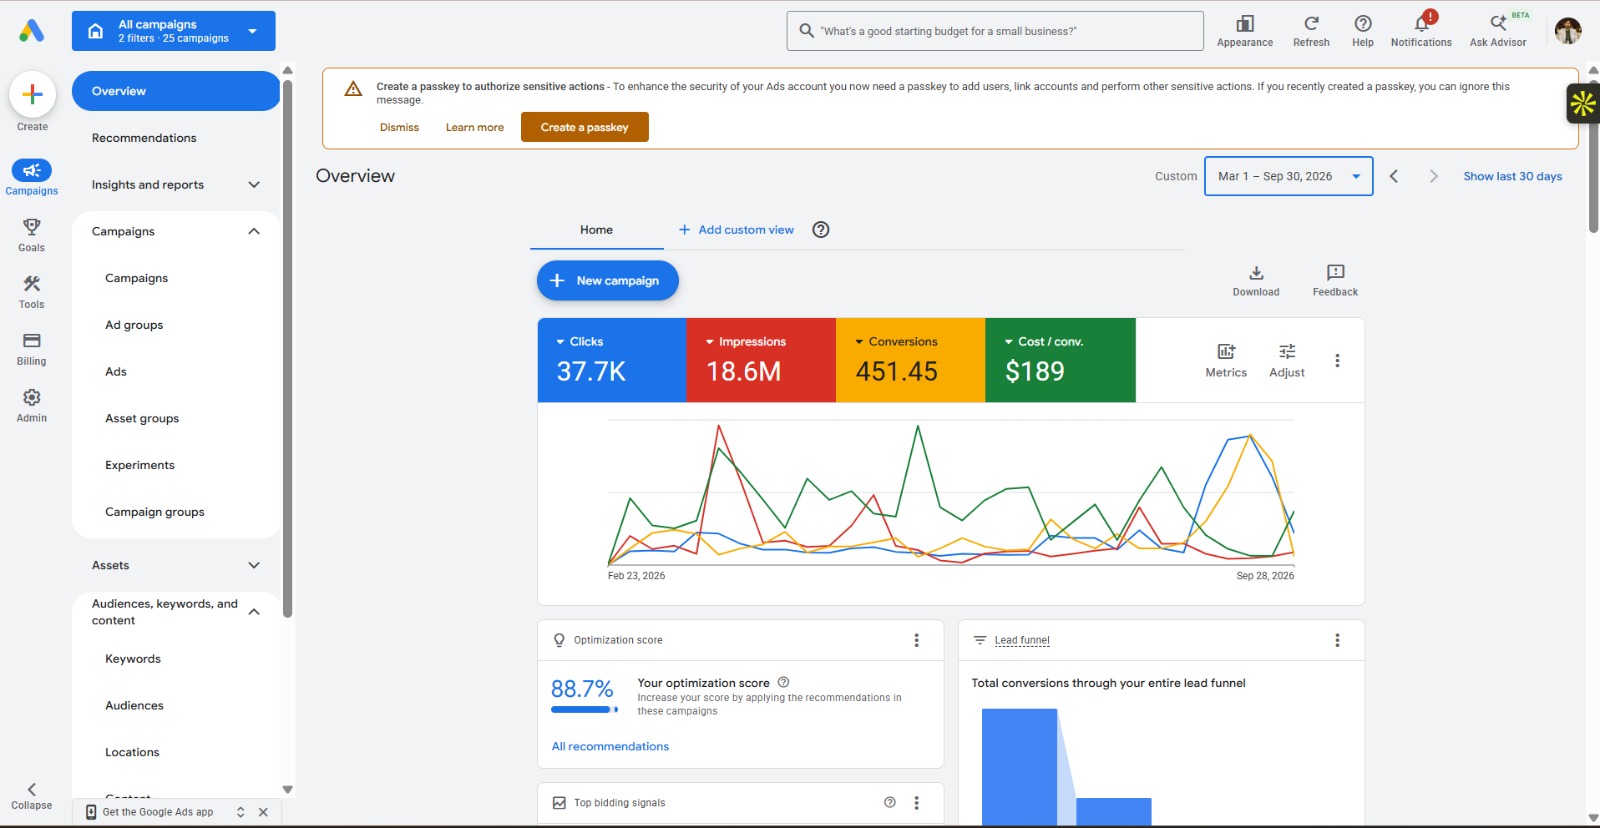The image size is (1600, 828).
Task: Change the Impressions metric dropdown
Action: [746, 342]
